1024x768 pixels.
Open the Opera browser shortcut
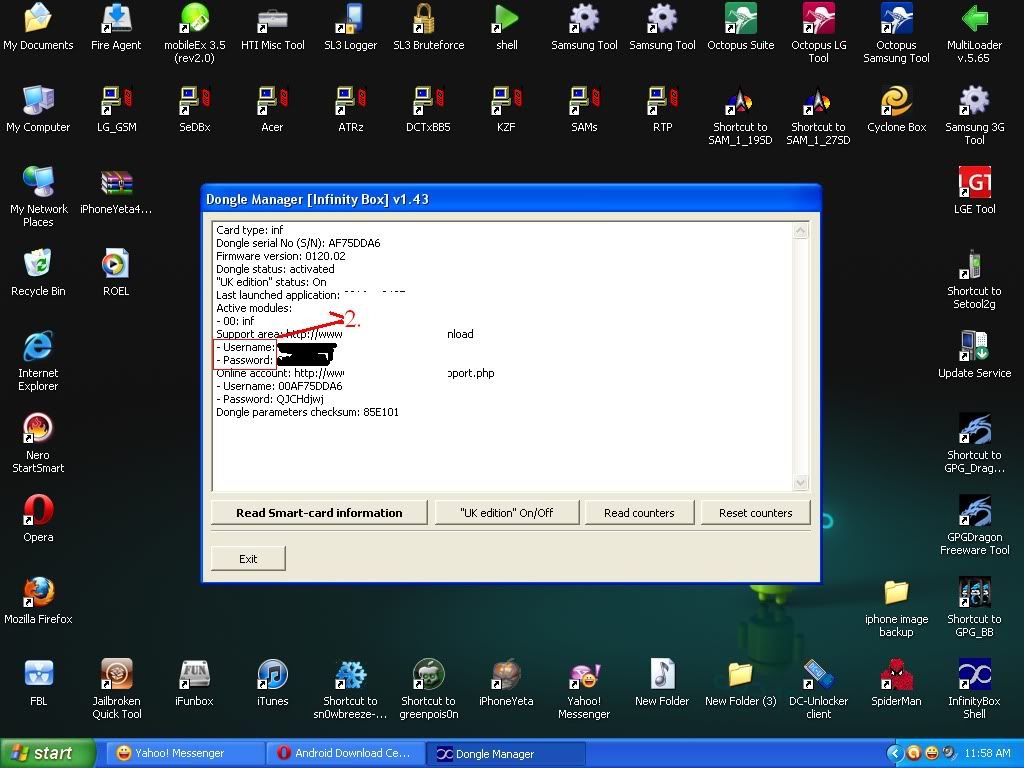[x=38, y=519]
